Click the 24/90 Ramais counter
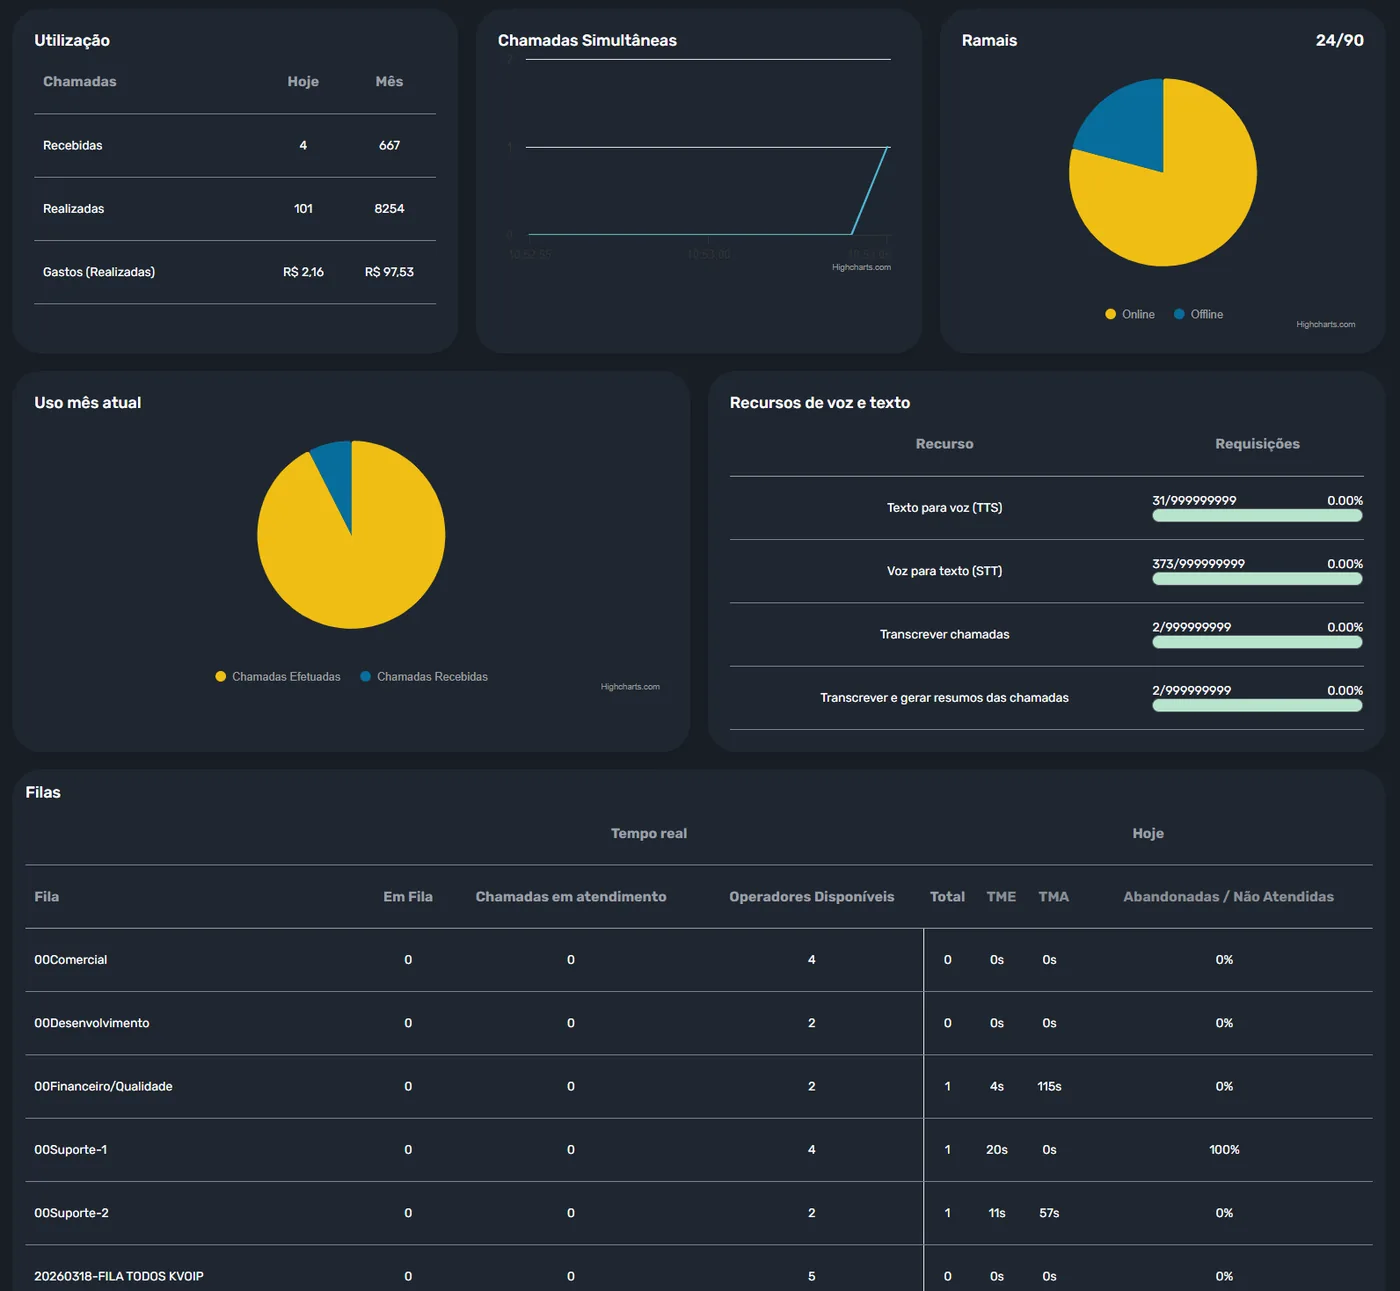The height and width of the screenshot is (1291, 1400). pyautogui.click(x=1339, y=40)
